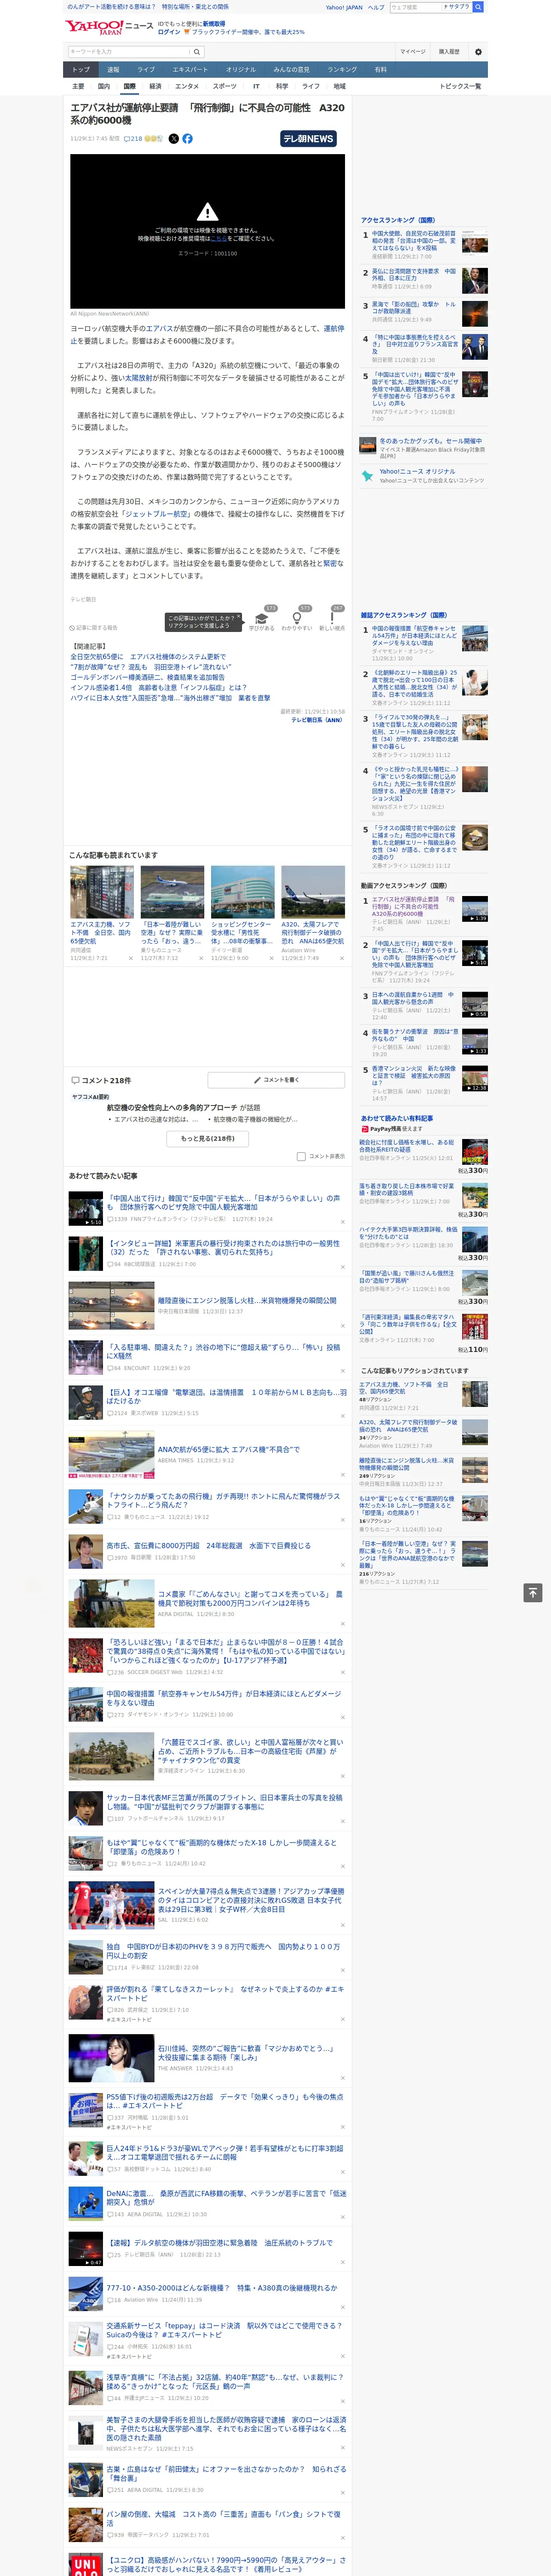Click the back-to-top arrow button
551x2576 pixels.
point(533,1592)
